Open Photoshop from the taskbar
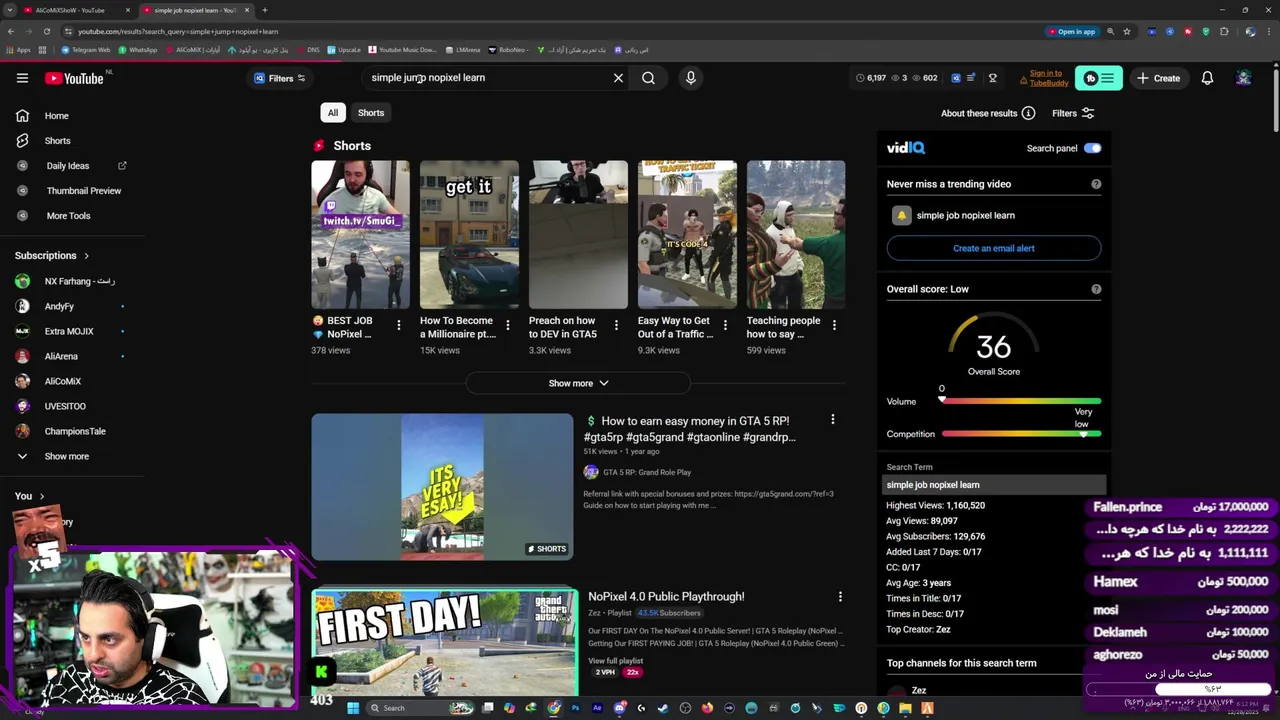The height and width of the screenshot is (720, 1280). coord(575,708)
